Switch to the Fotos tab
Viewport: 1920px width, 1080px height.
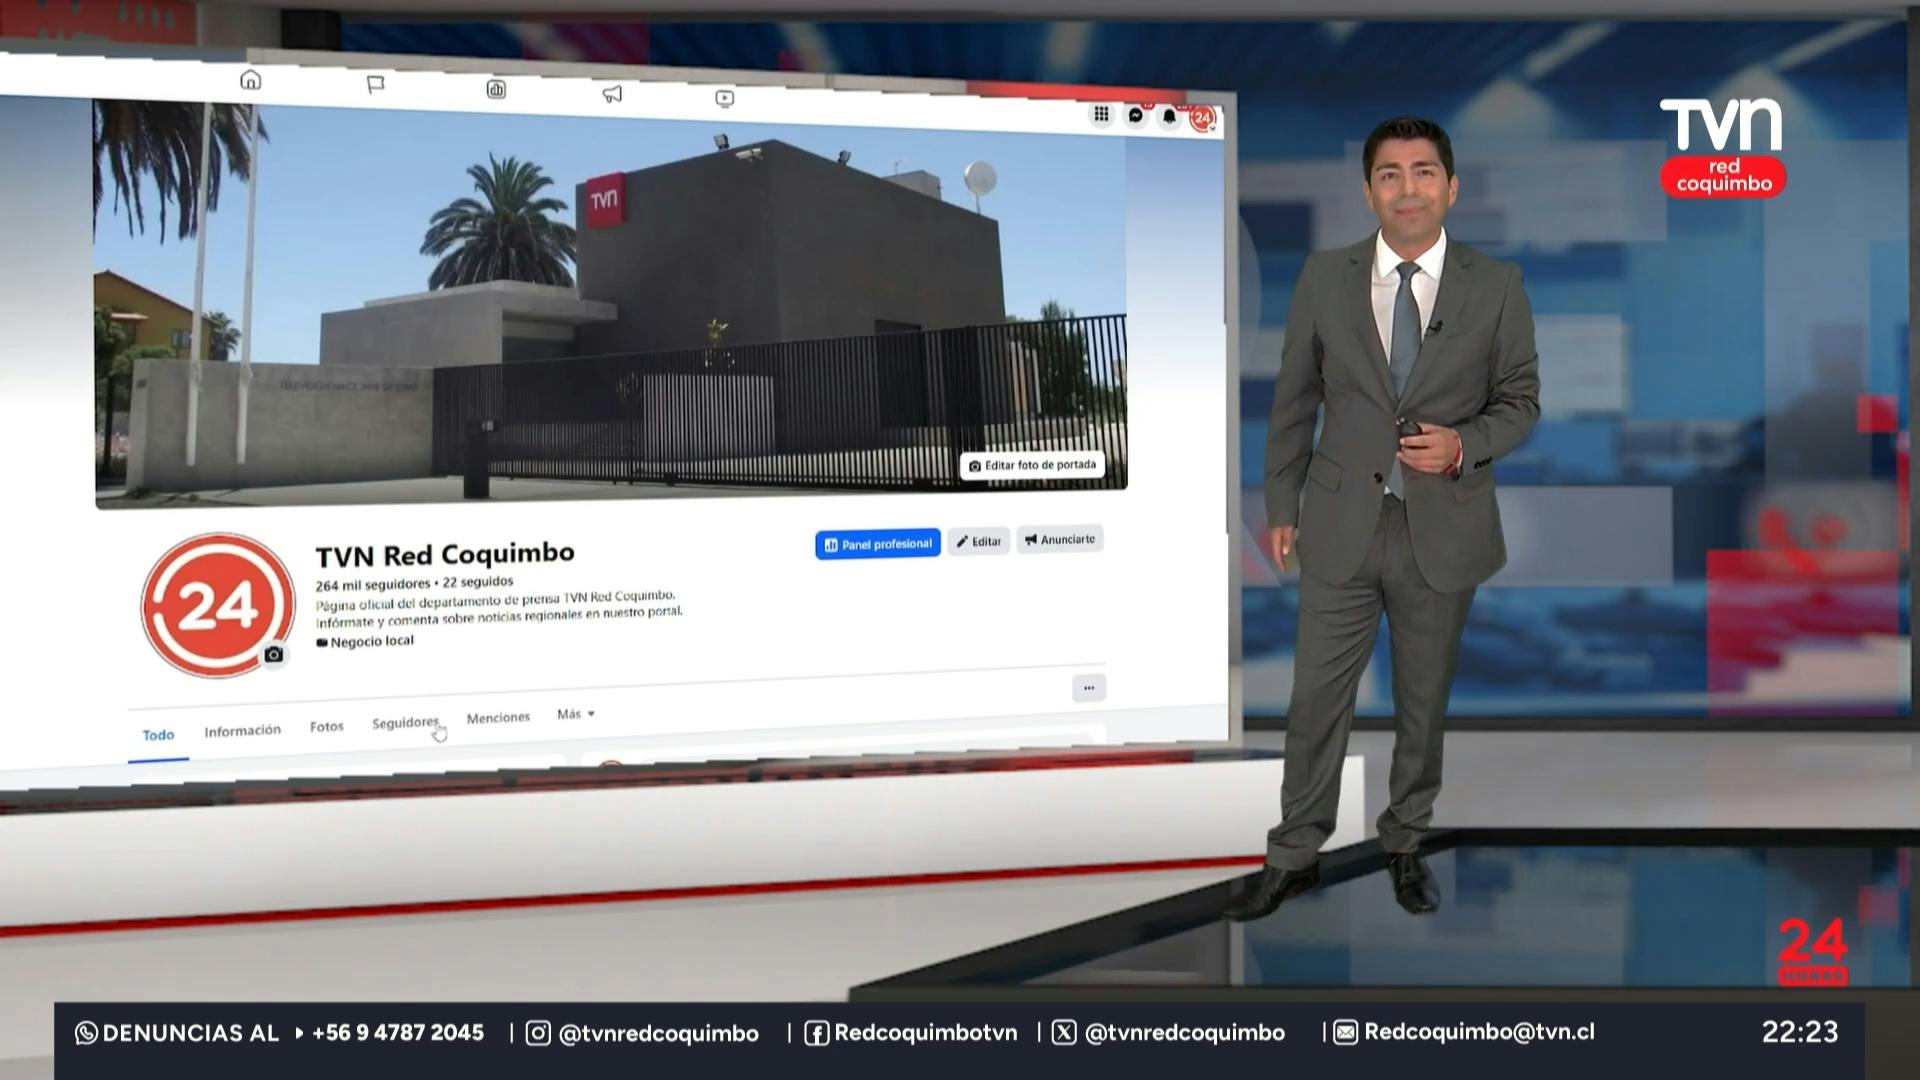coord(326,727)
